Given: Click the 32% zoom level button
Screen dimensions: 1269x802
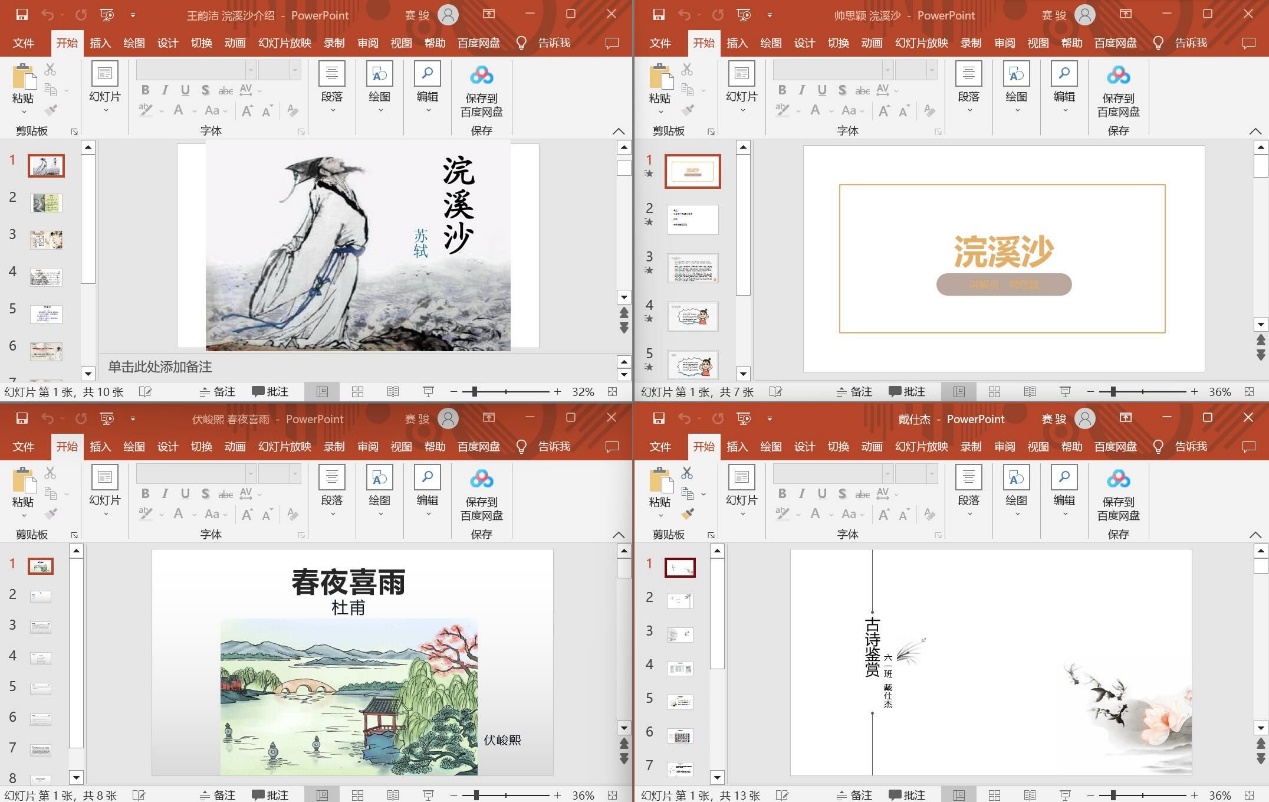Looking at the screenshot, I should coord(583,392).
